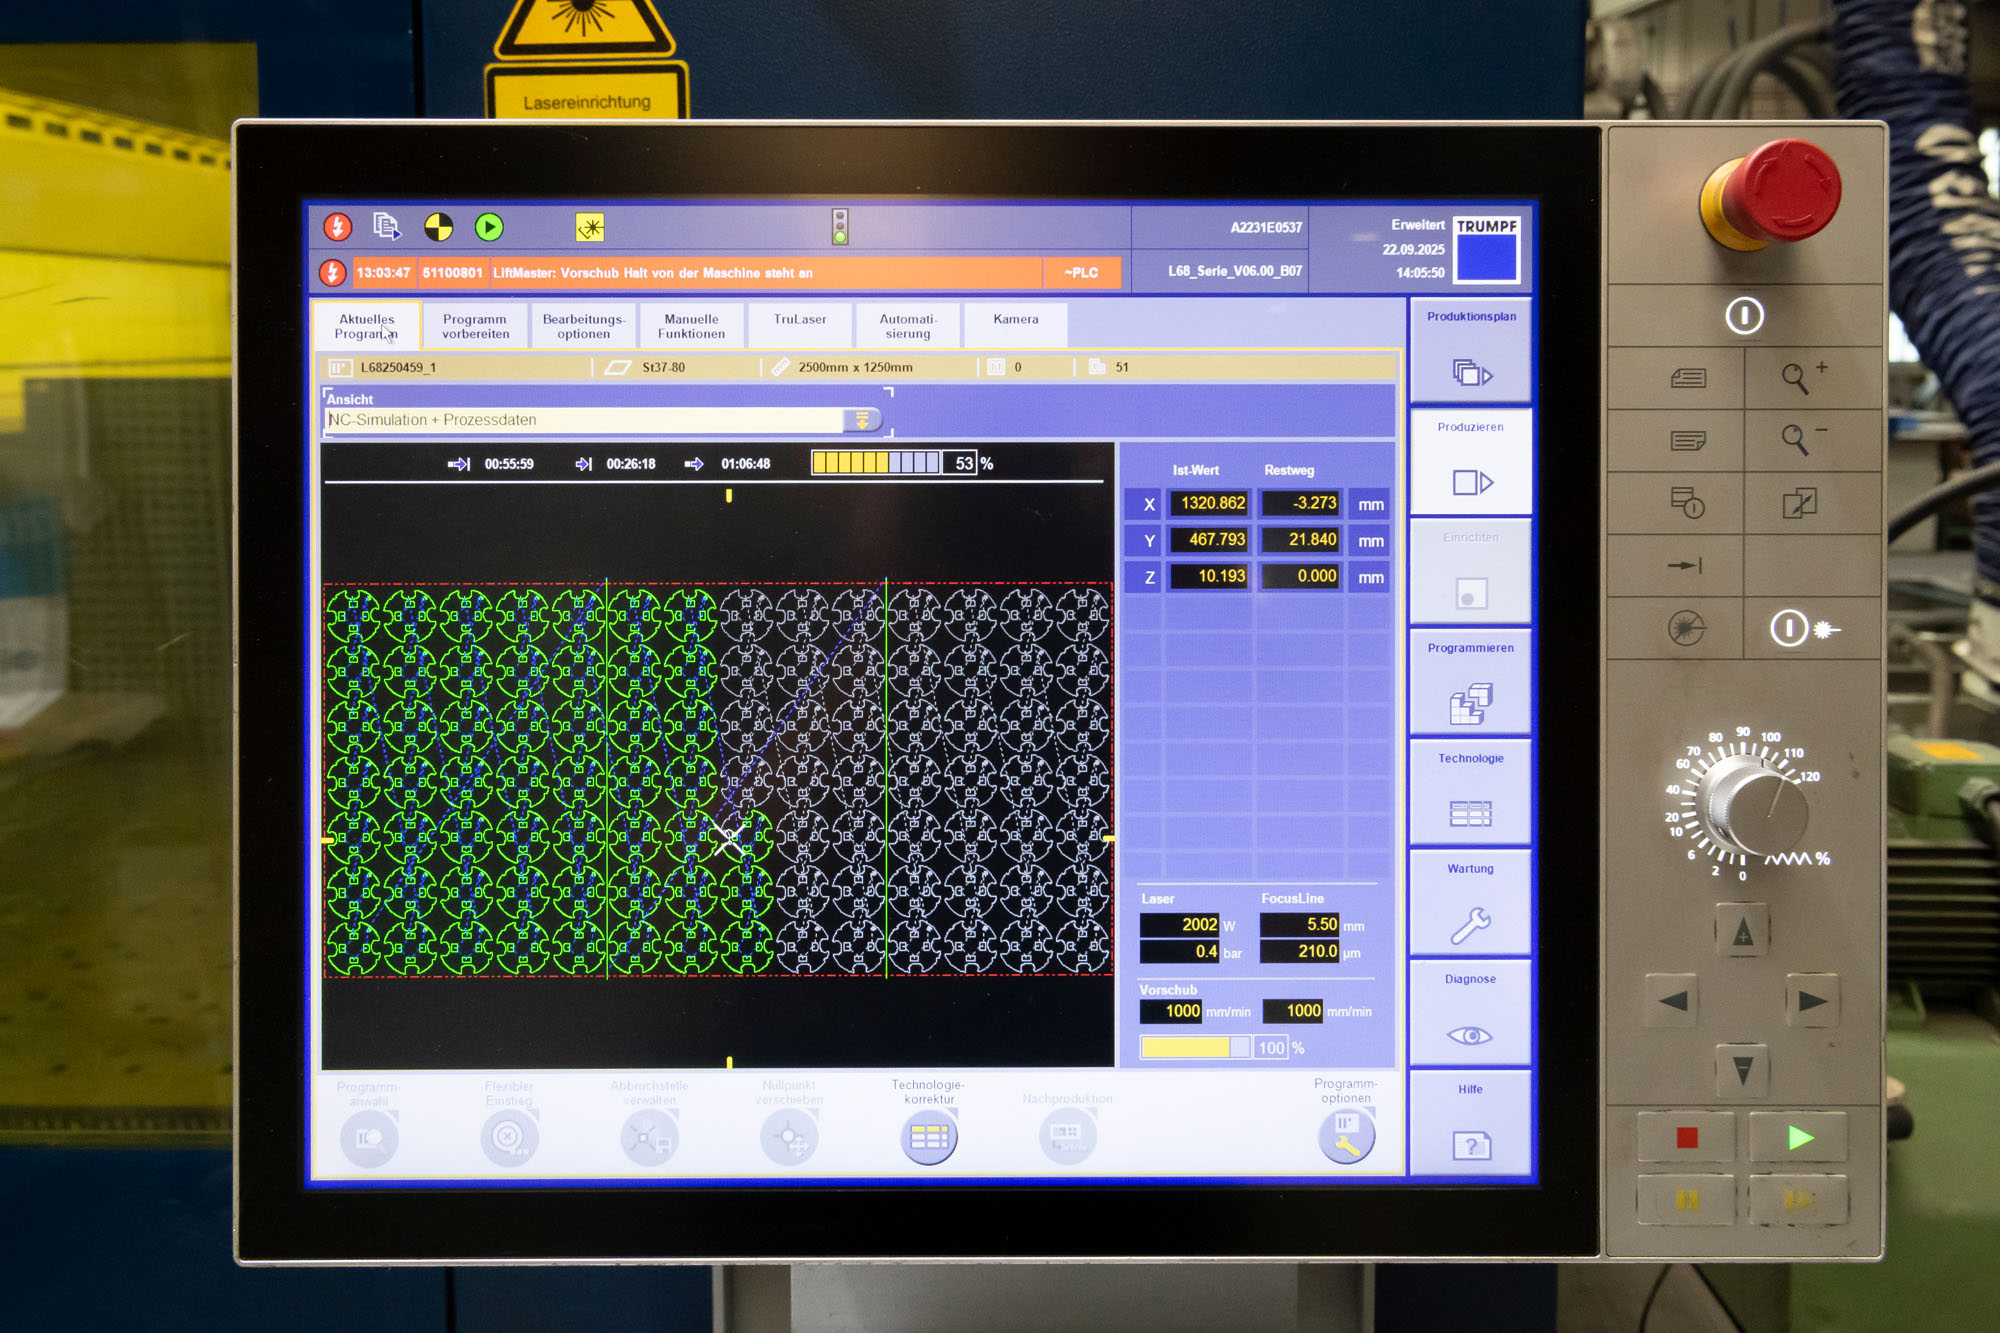
Task: Click the traffic light status indicator
Action: click(x=840, y=227)
